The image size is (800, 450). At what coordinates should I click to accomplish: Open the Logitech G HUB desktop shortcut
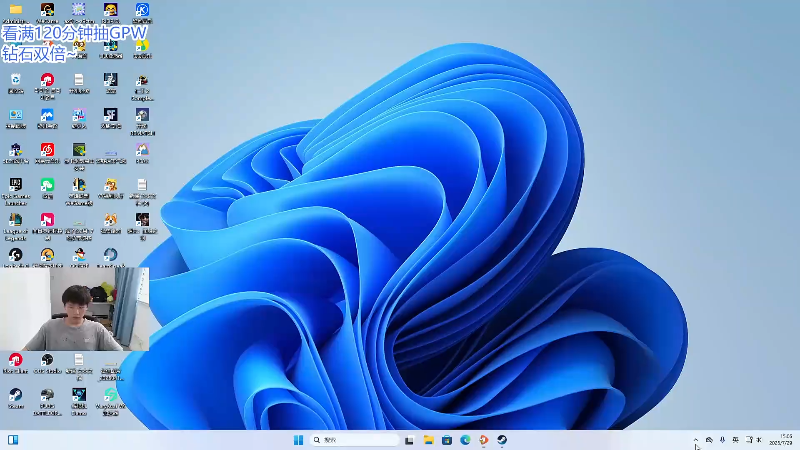15,255
